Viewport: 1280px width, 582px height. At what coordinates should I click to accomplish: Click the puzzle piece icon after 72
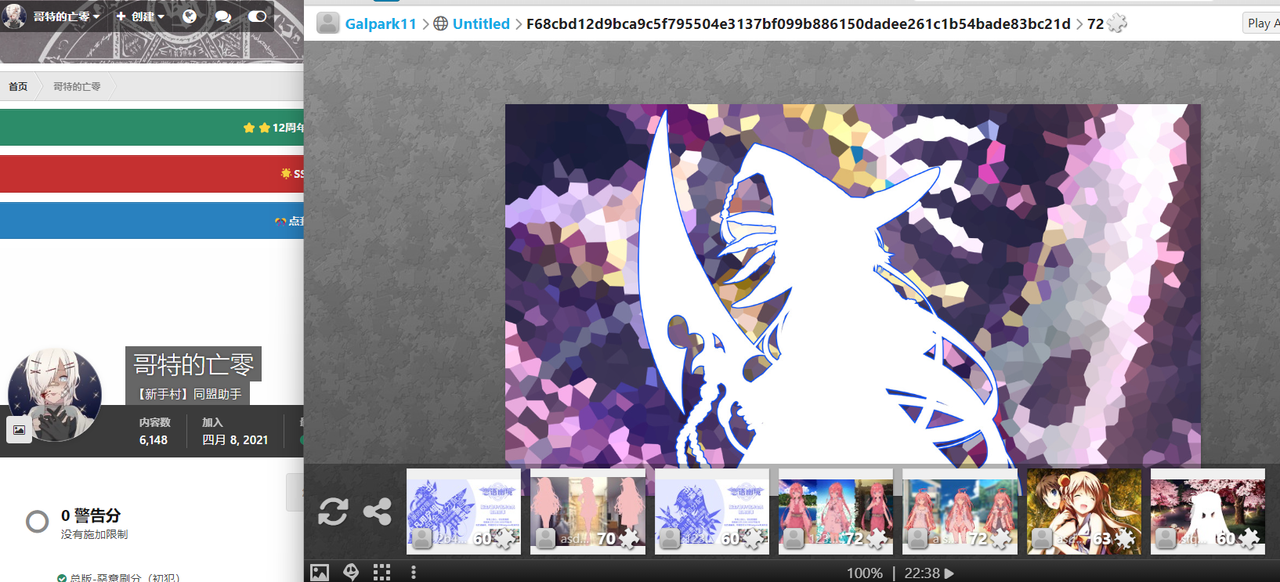point(1117,24)
